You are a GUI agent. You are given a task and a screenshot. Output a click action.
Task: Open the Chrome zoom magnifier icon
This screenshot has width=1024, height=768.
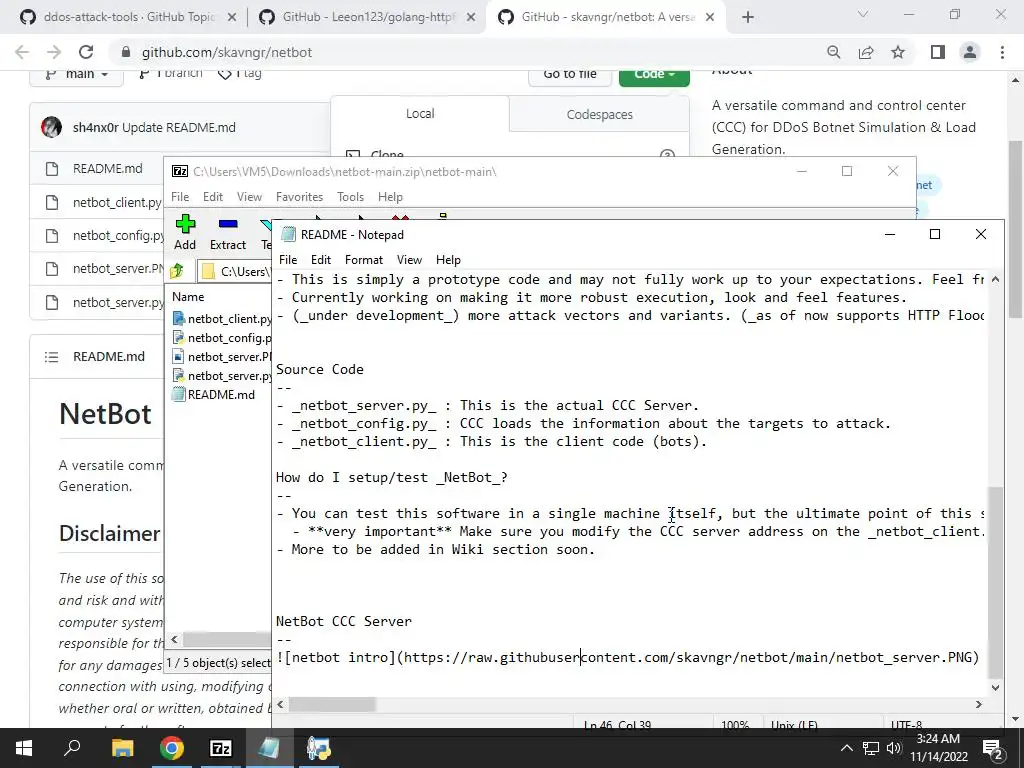pyautogui.click(x=834, y=52)
